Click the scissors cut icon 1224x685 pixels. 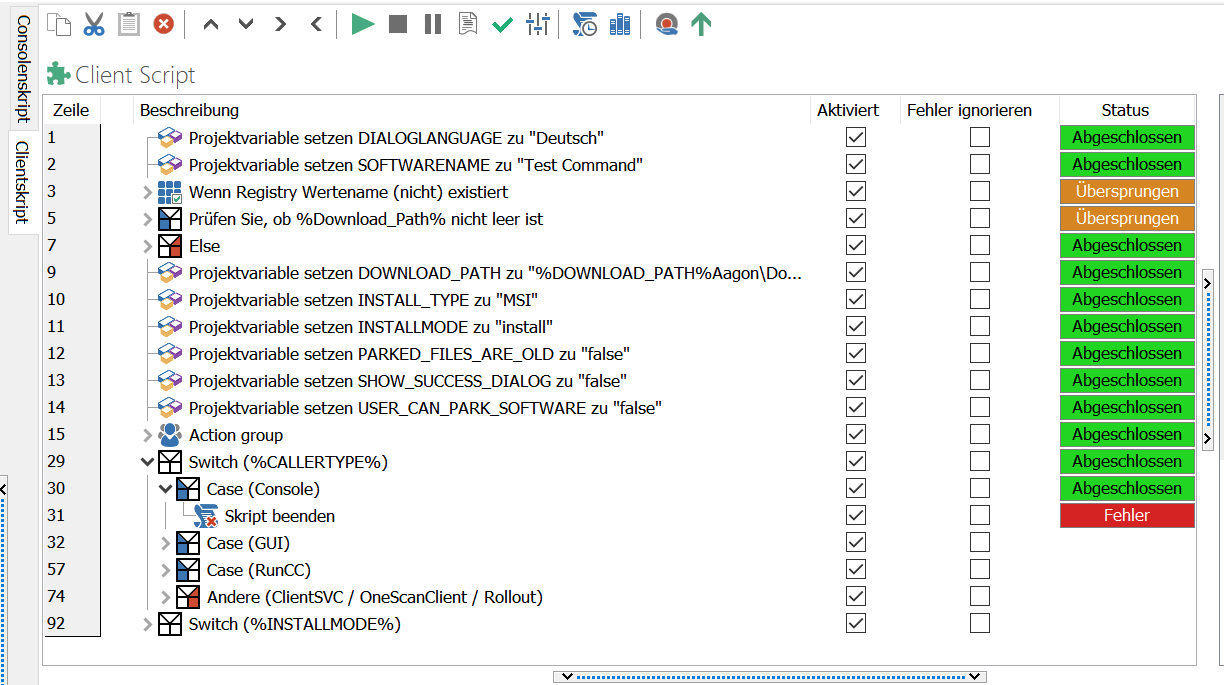point(94,24)
